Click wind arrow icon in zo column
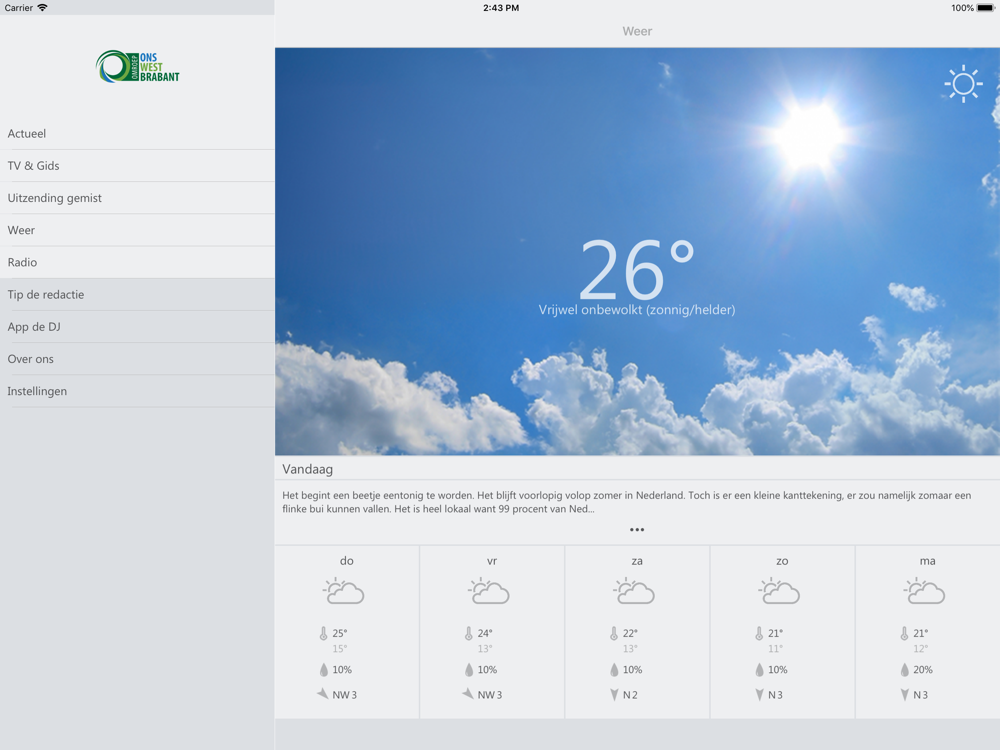This screenshot has width=1000, height=750. (759, 695)
